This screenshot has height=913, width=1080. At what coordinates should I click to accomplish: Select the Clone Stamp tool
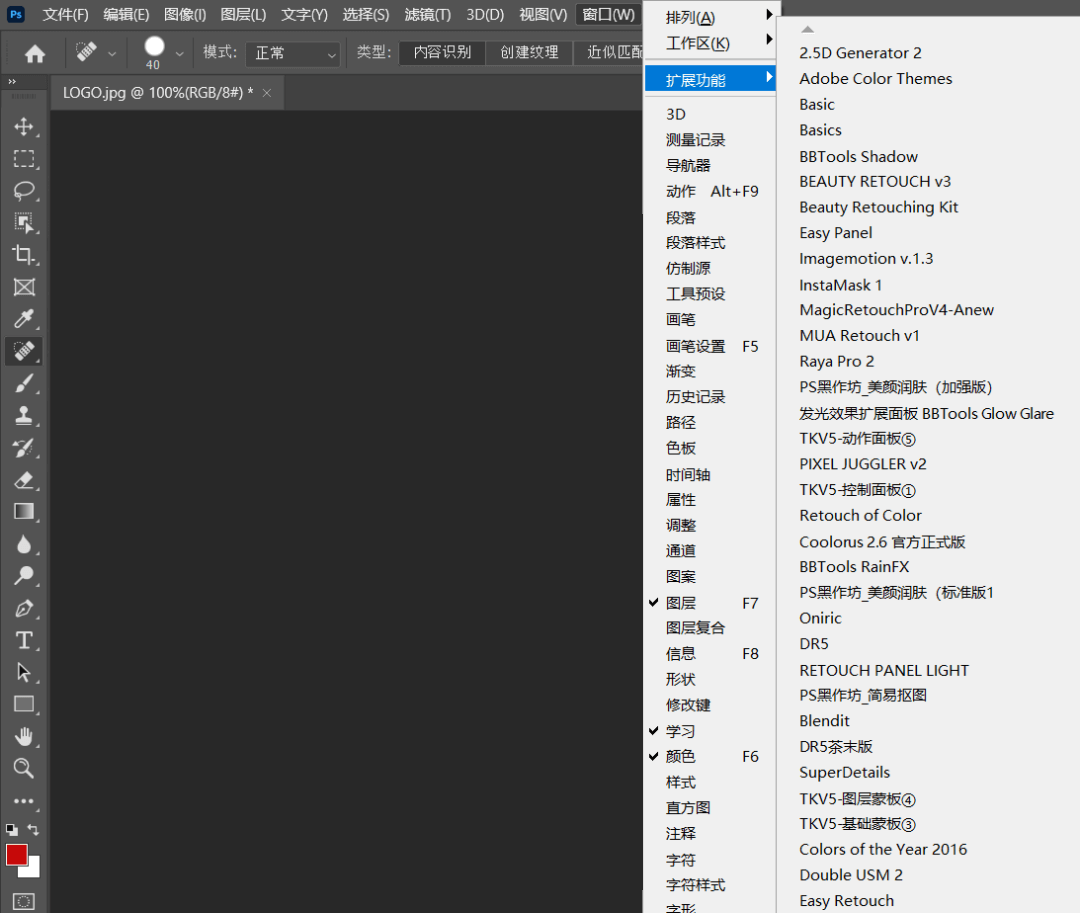(24, 415)
